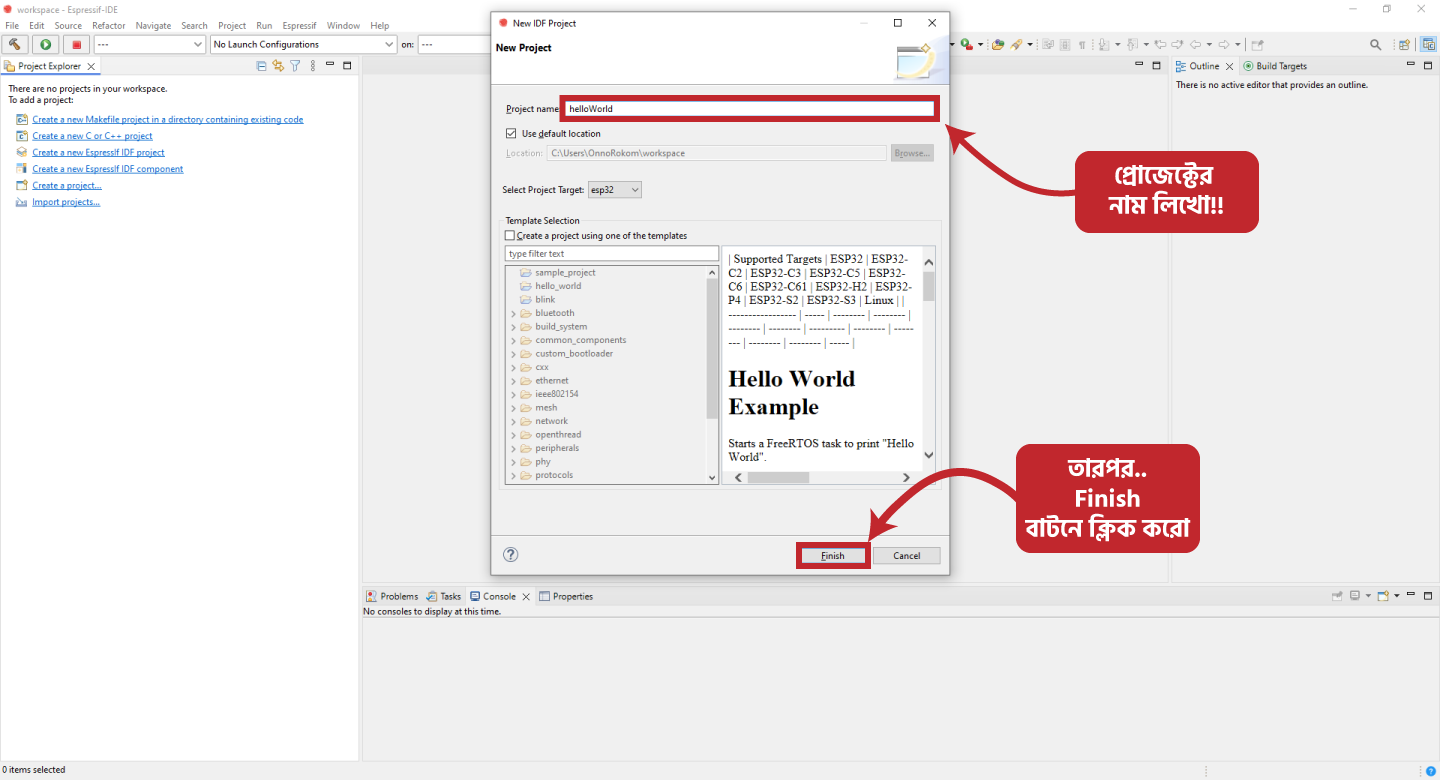Click the Cancel button in dialog

pyautogui.click(x=906, y=556)
